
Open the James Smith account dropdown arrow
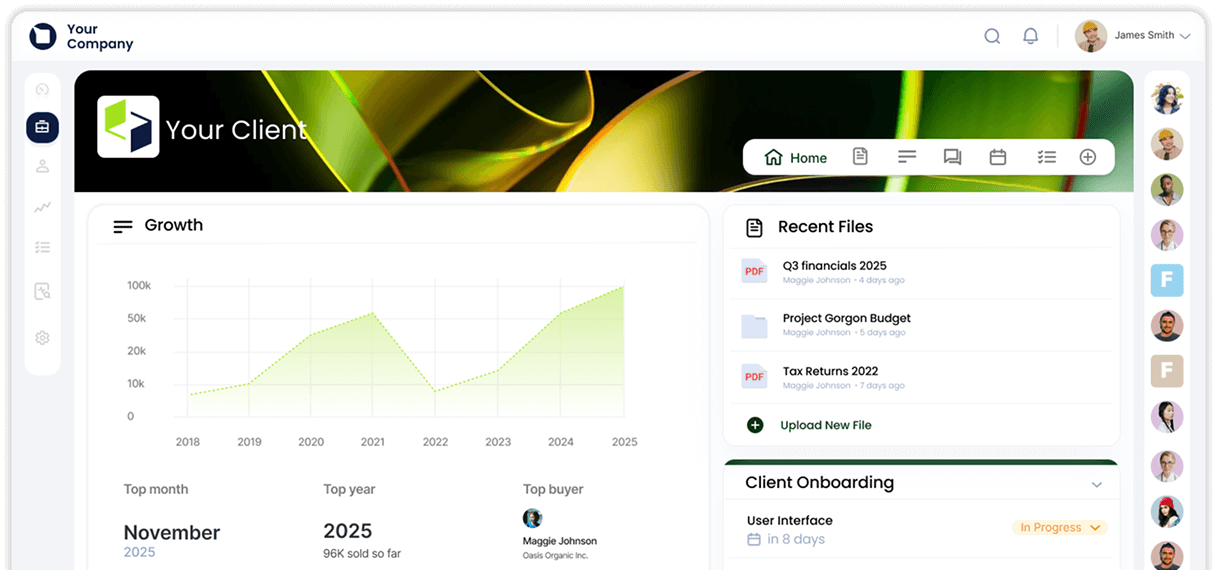(x=1185, y=36)
